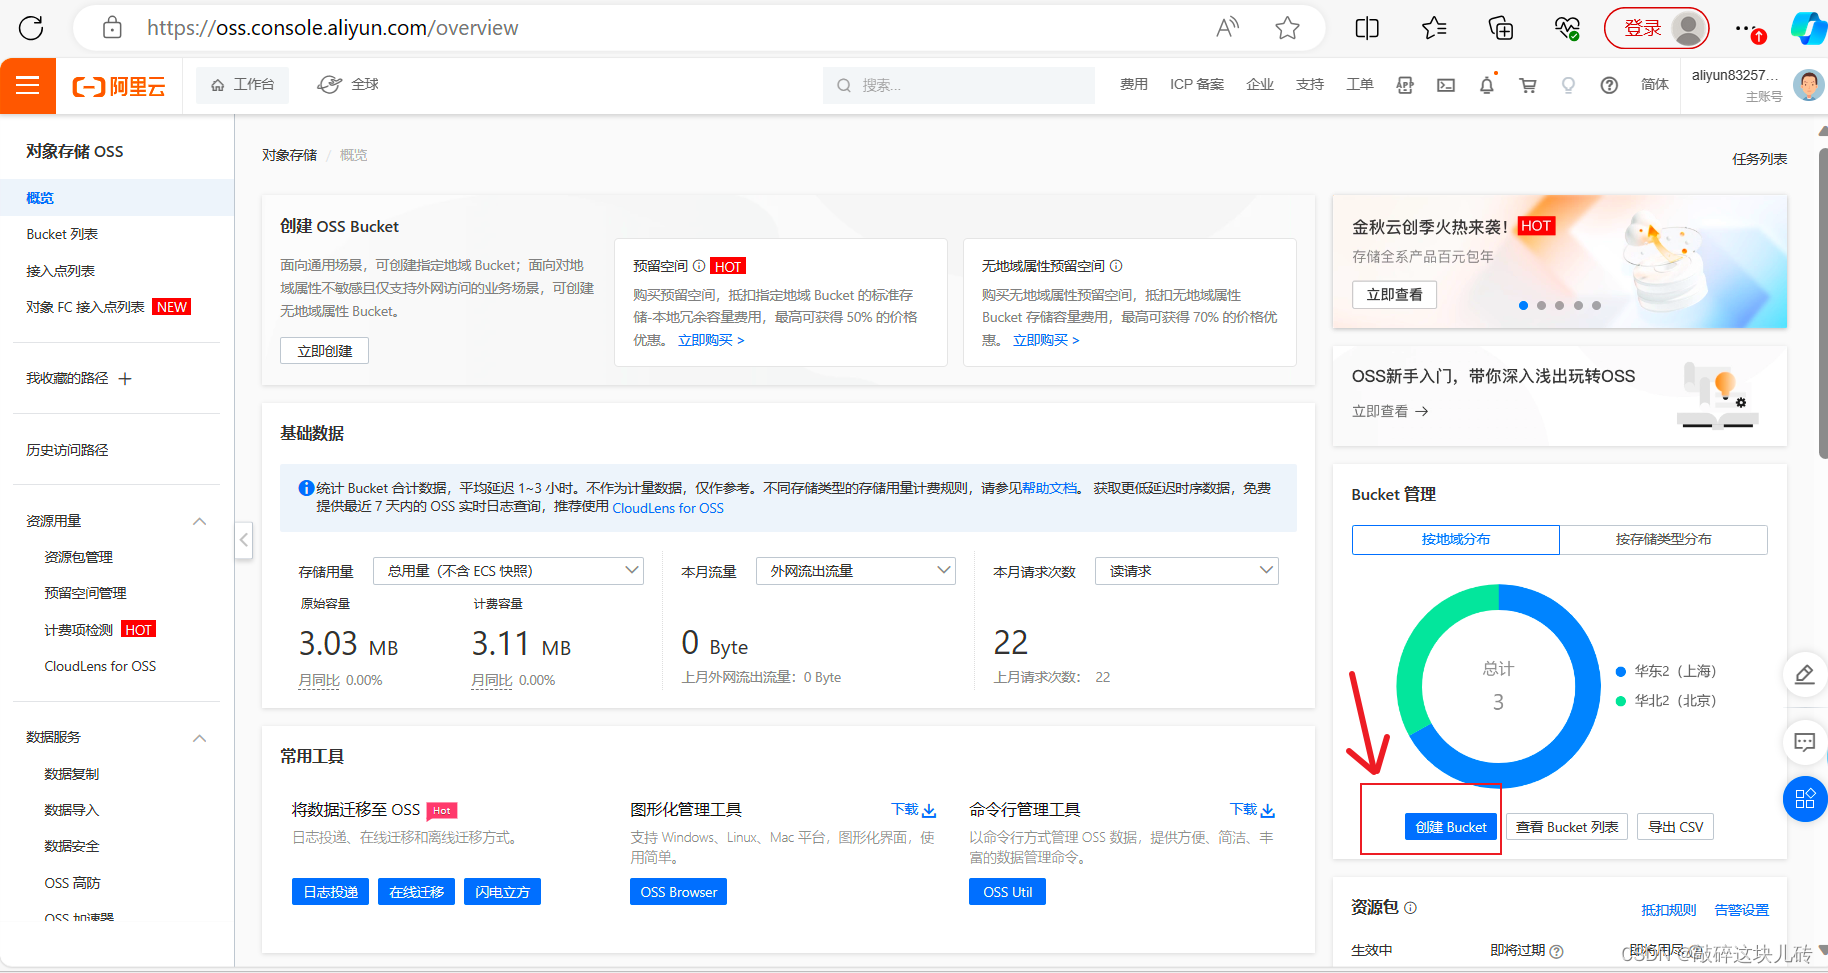
Task: Click the lightbulb tips icon
Action: point(1568,85)
